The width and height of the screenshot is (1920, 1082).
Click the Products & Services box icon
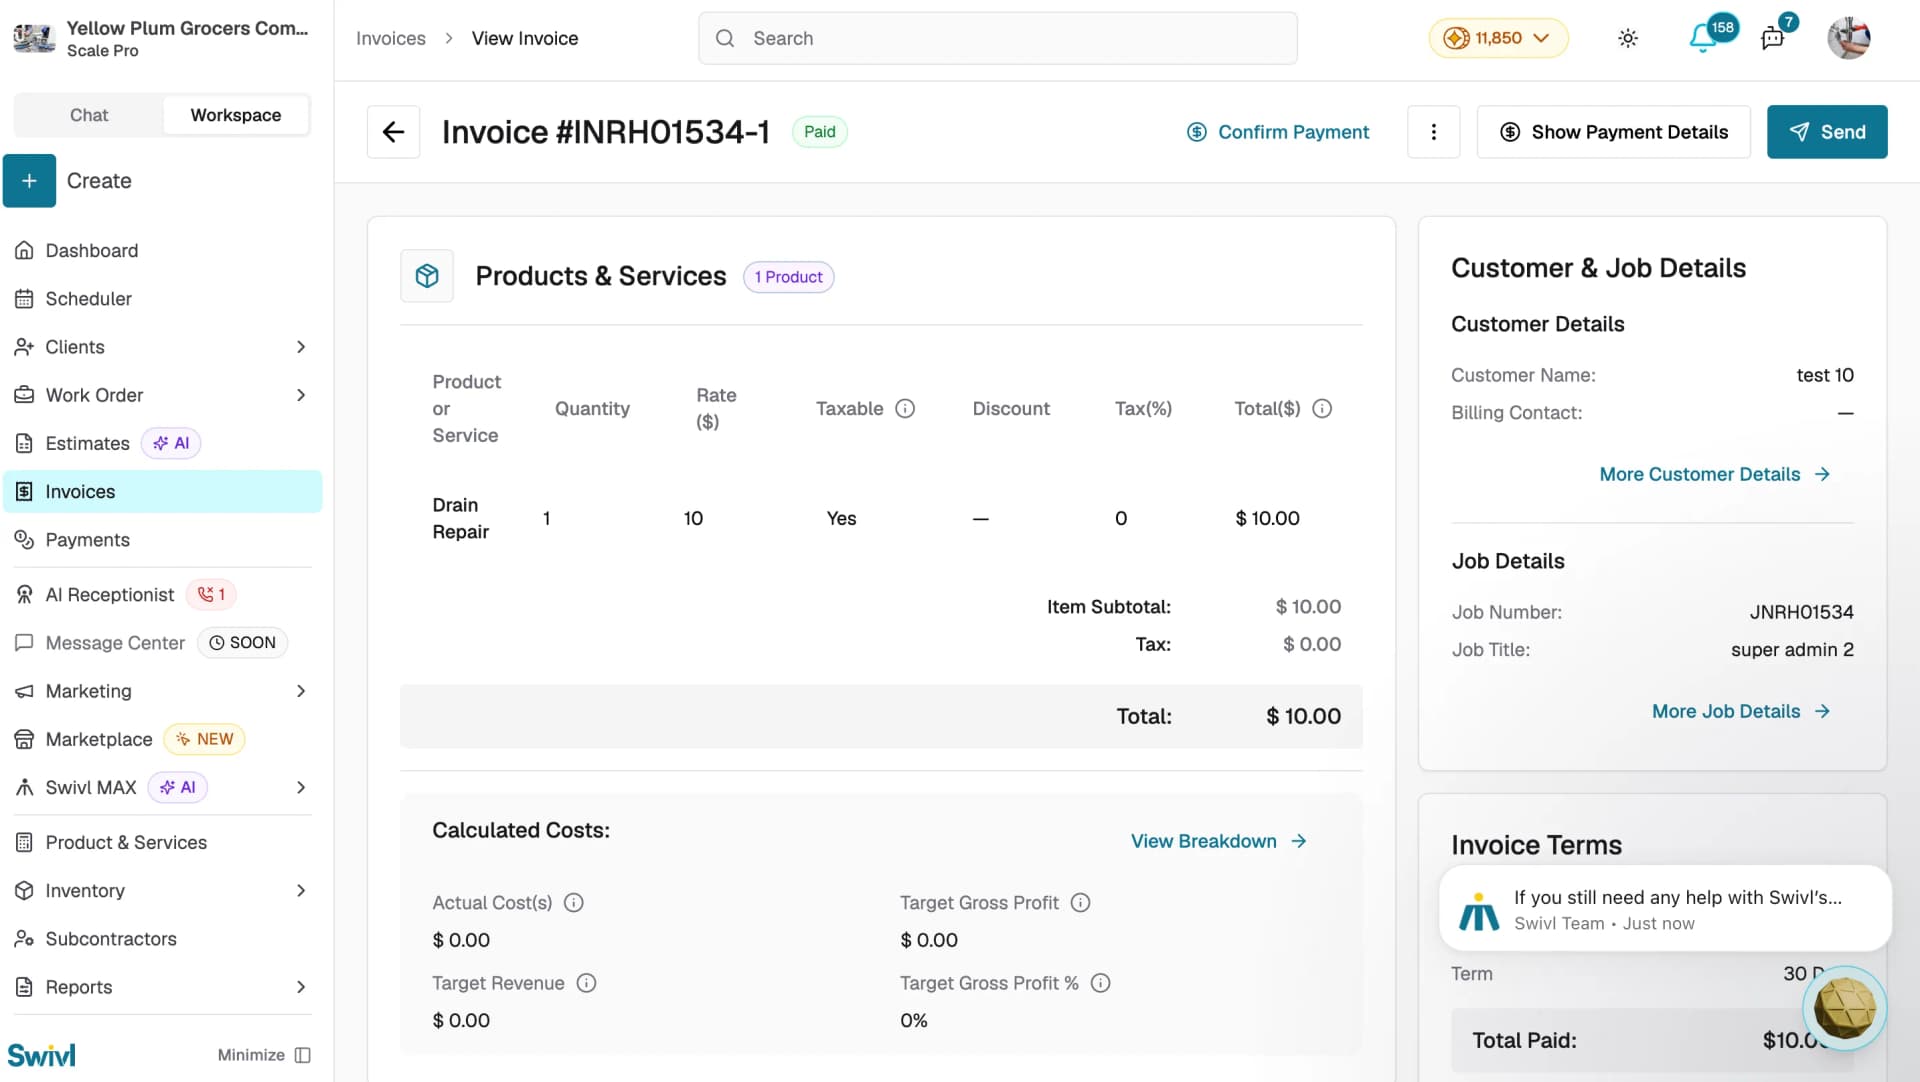pyautogui.click(x=427, y=276)
